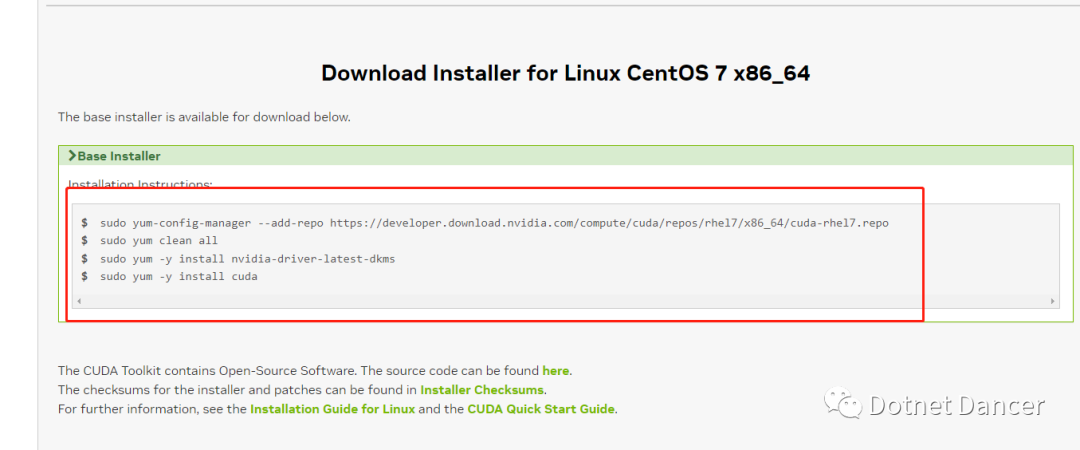Click the yum-config-manager add-repo command line
Viewport: 1080px width, 450px height.
[x=485, y=223]
